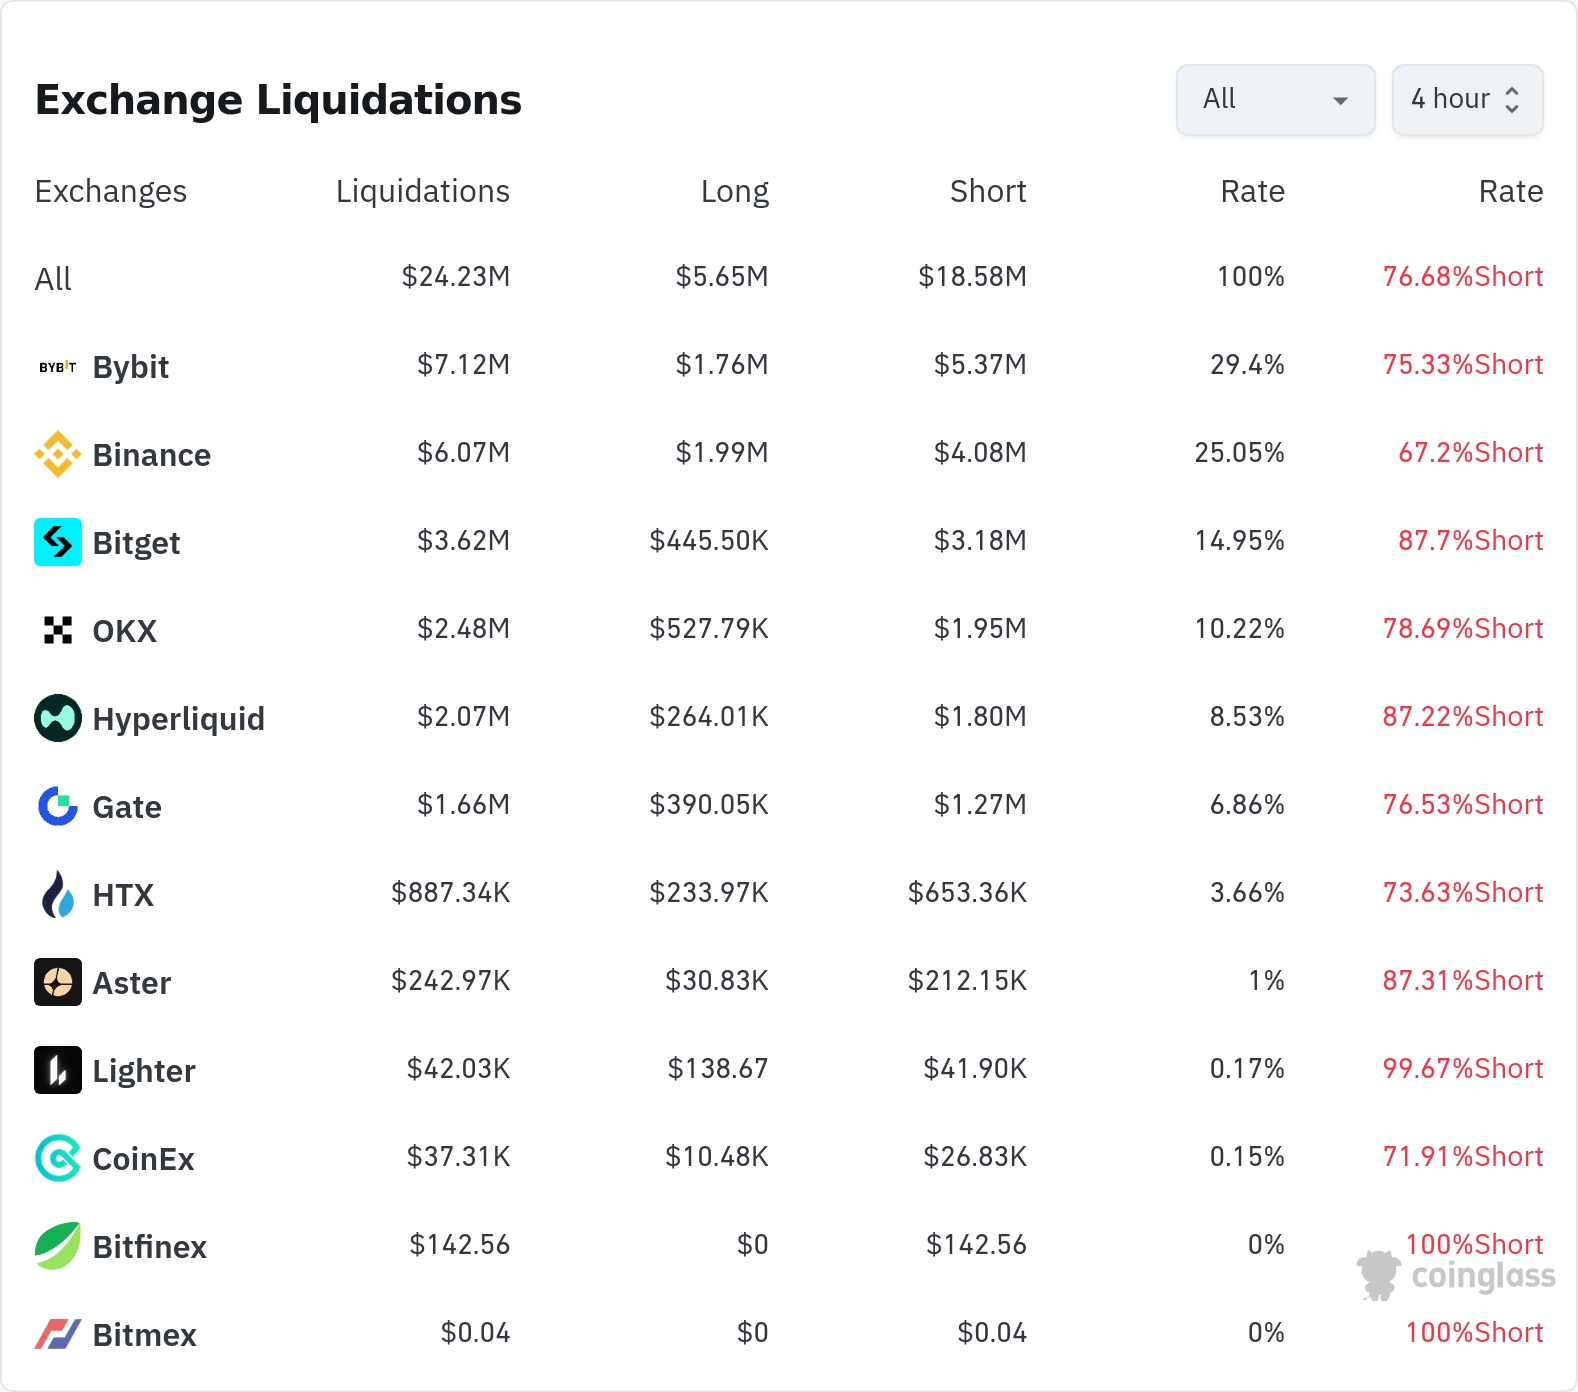The height and width of the screenshot is (1392, 1578).
Task: Open the 4 hour timeframe selector
Action: pos(1466,100)
